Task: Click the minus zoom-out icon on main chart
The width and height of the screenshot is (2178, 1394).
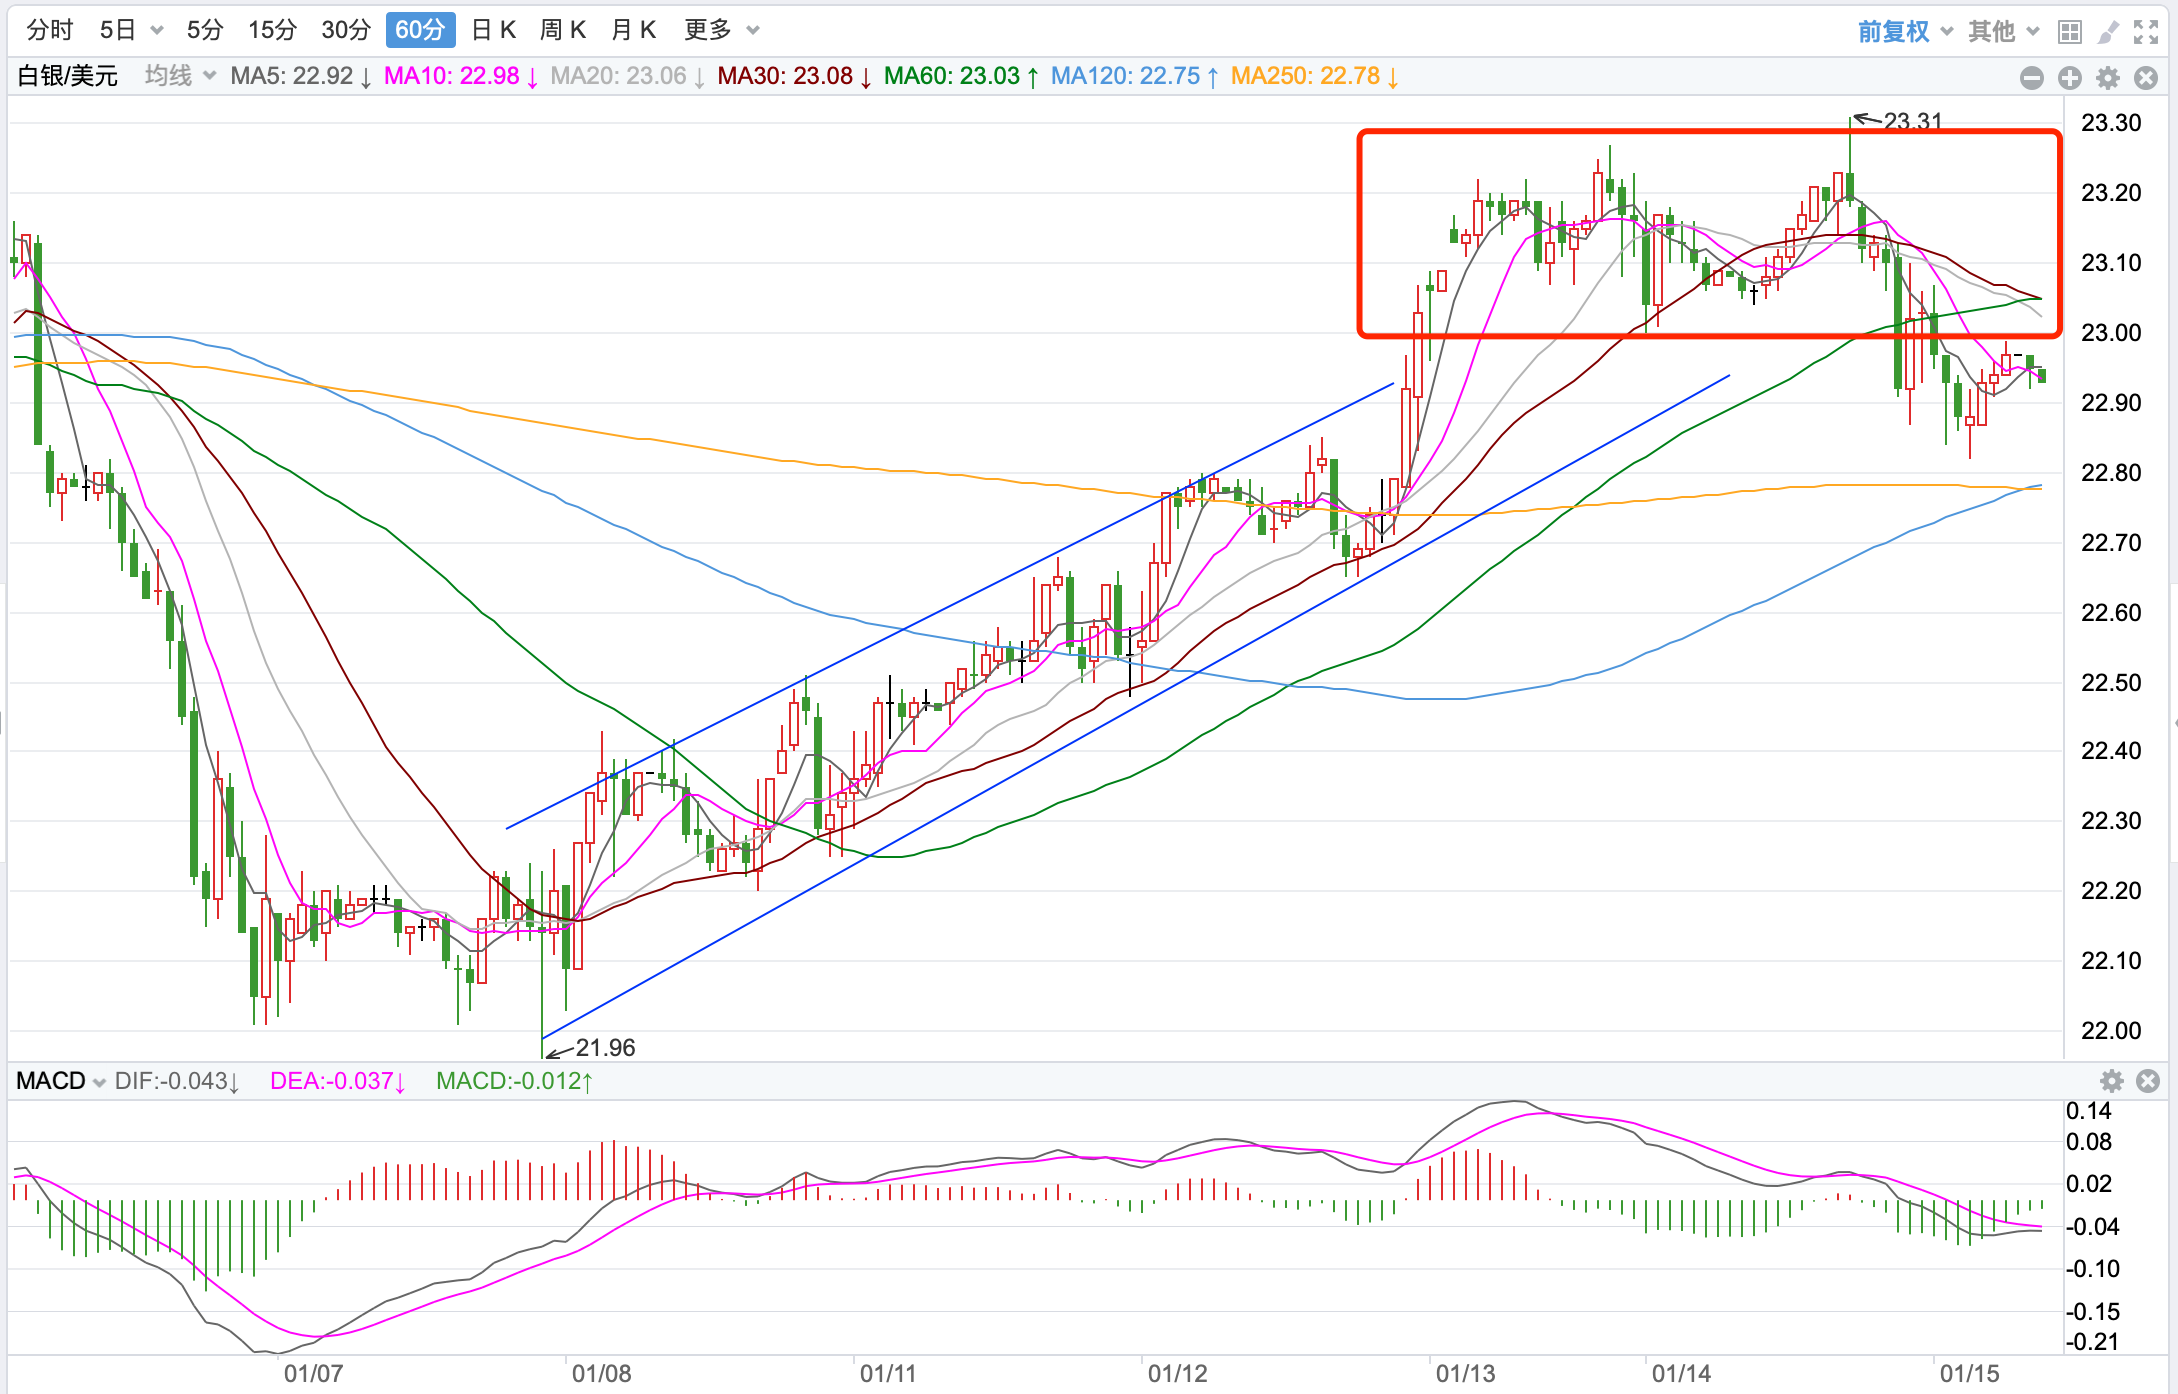Action: (x=2032, y=78)
